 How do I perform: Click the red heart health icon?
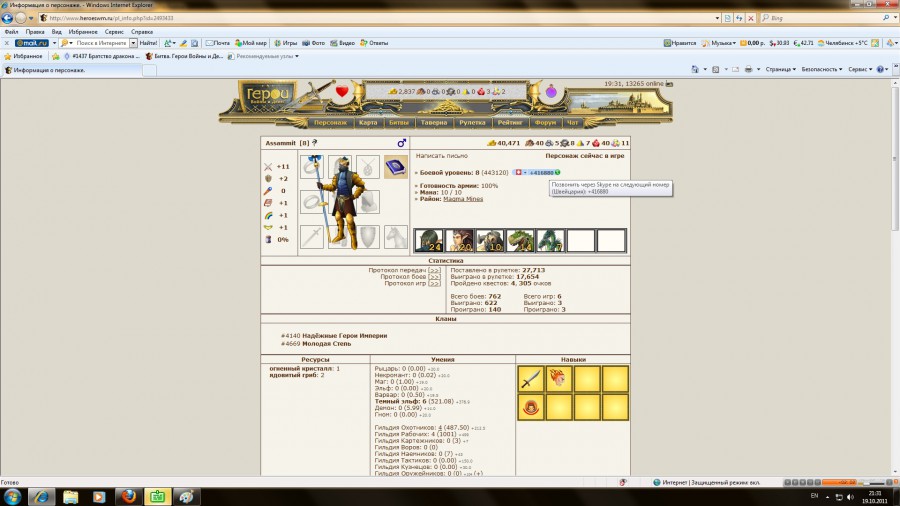point(342,91)
